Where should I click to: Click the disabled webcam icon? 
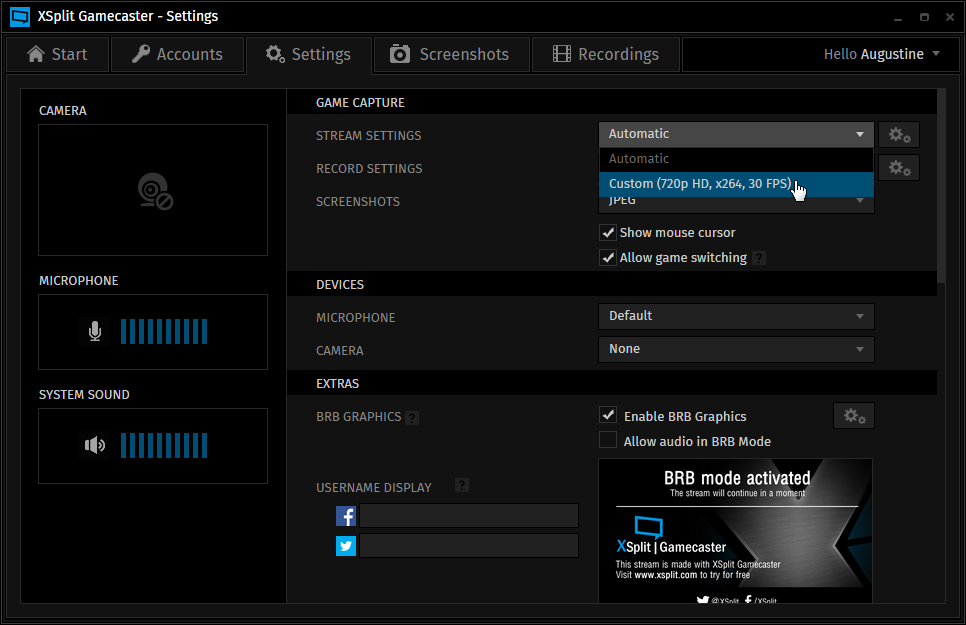(155, 192)
